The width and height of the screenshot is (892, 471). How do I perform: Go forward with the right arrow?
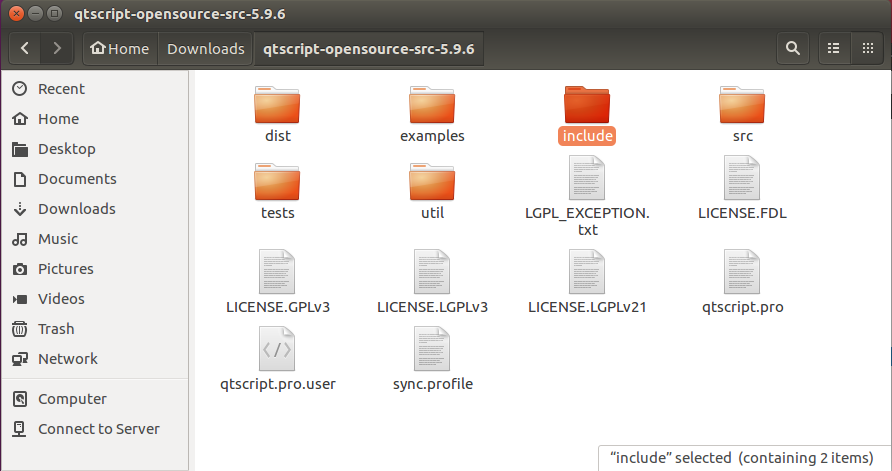[x=57, y=48]
